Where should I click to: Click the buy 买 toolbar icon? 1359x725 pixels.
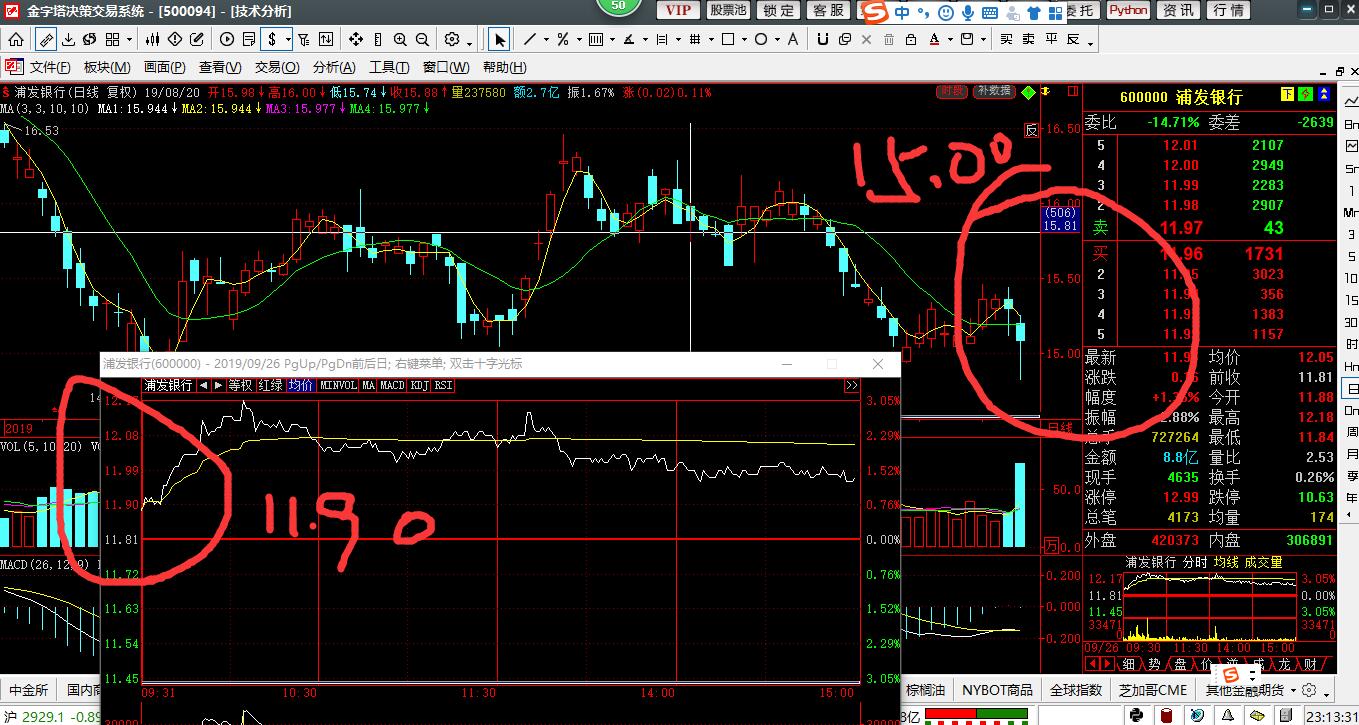[x=1006, y=39]
